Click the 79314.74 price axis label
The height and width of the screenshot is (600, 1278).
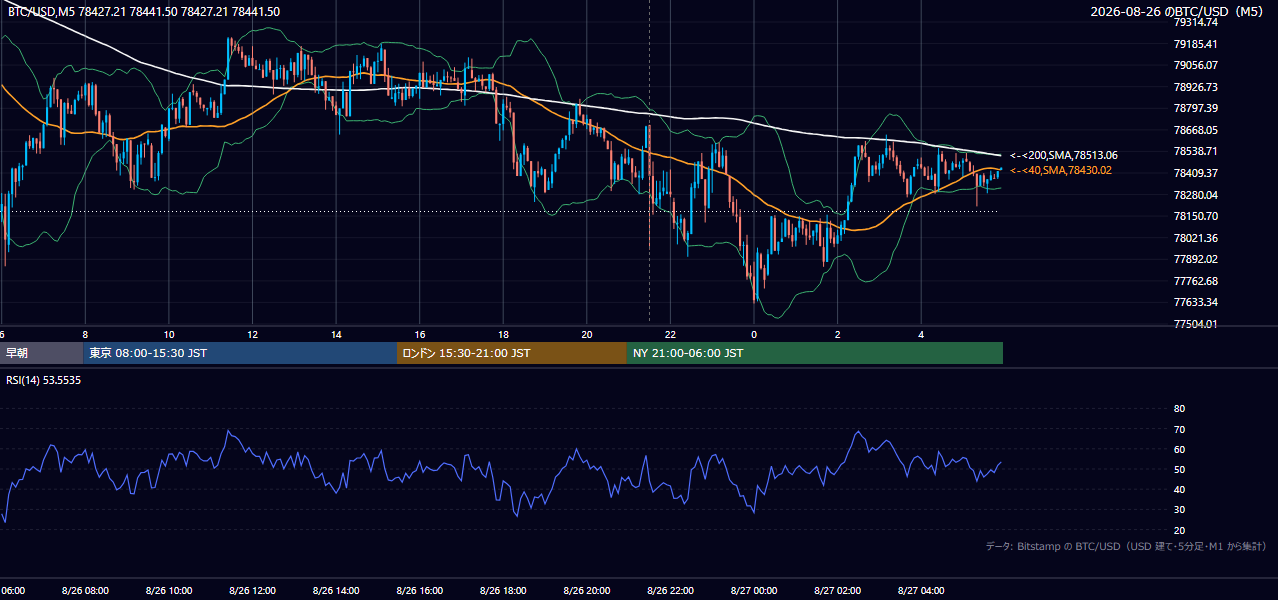click(1196, 22)
